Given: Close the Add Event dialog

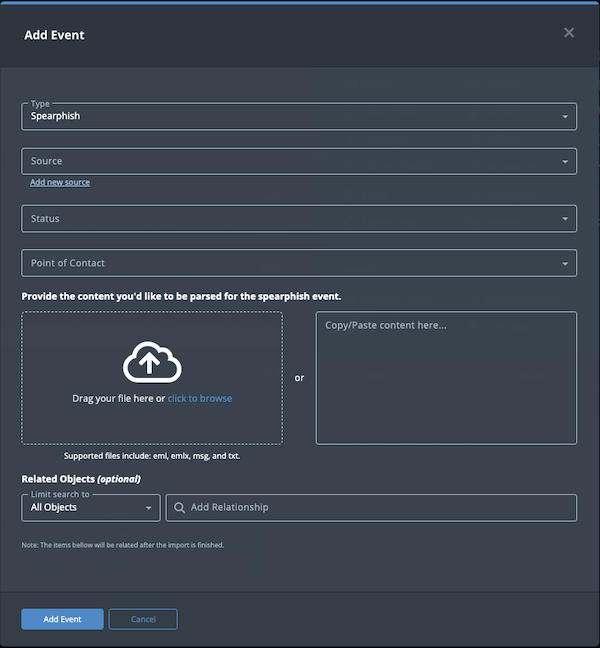Looking at the screenshot, I should pos(569,33).
